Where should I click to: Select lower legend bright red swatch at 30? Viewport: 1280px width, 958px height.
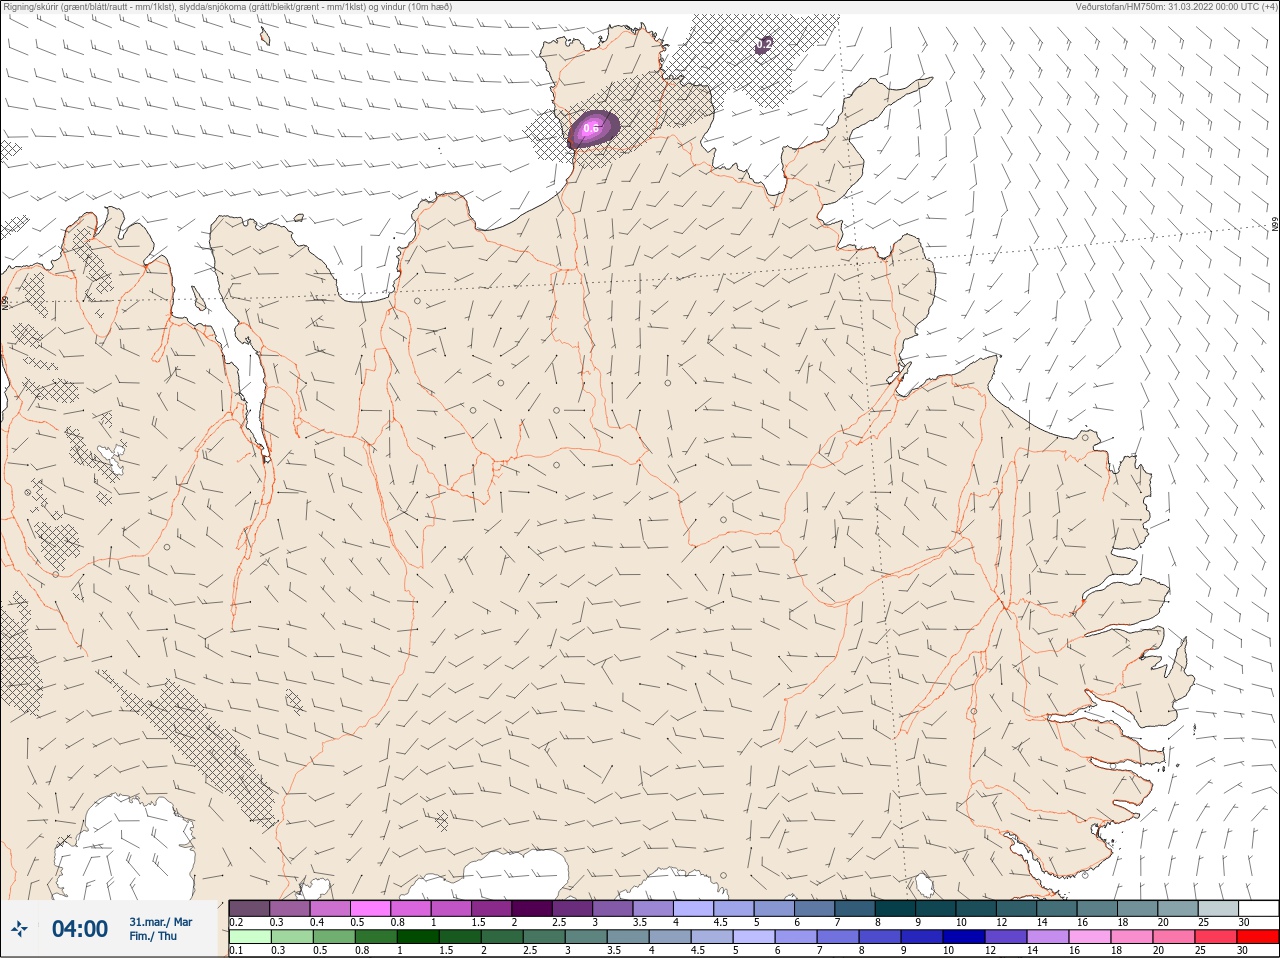pyautogui.click(x=1258, y=937)
